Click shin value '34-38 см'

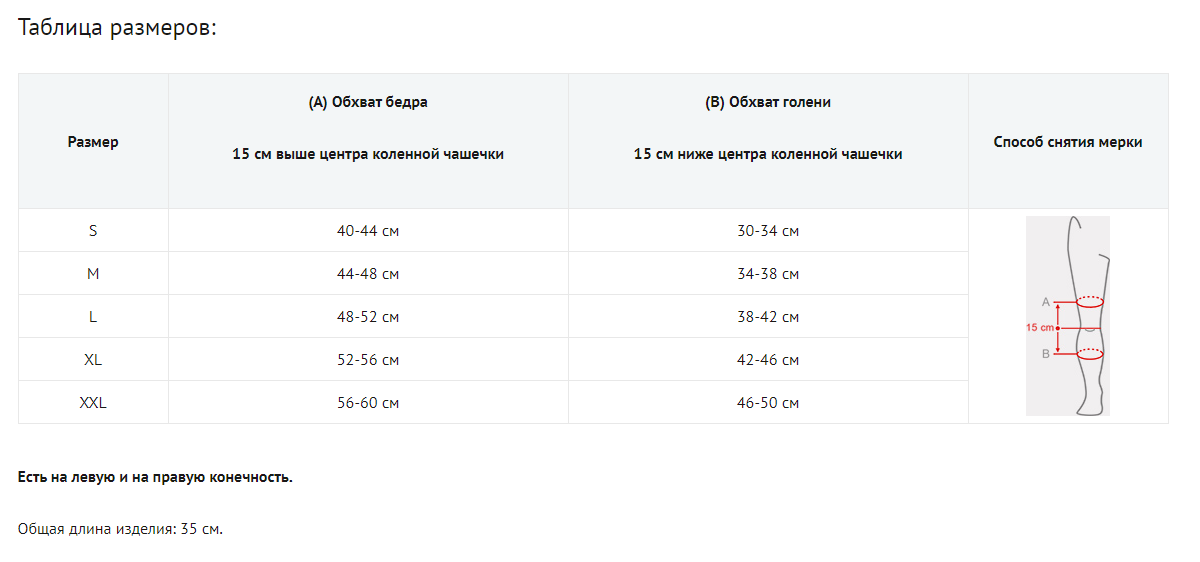(x=768, y=274)
